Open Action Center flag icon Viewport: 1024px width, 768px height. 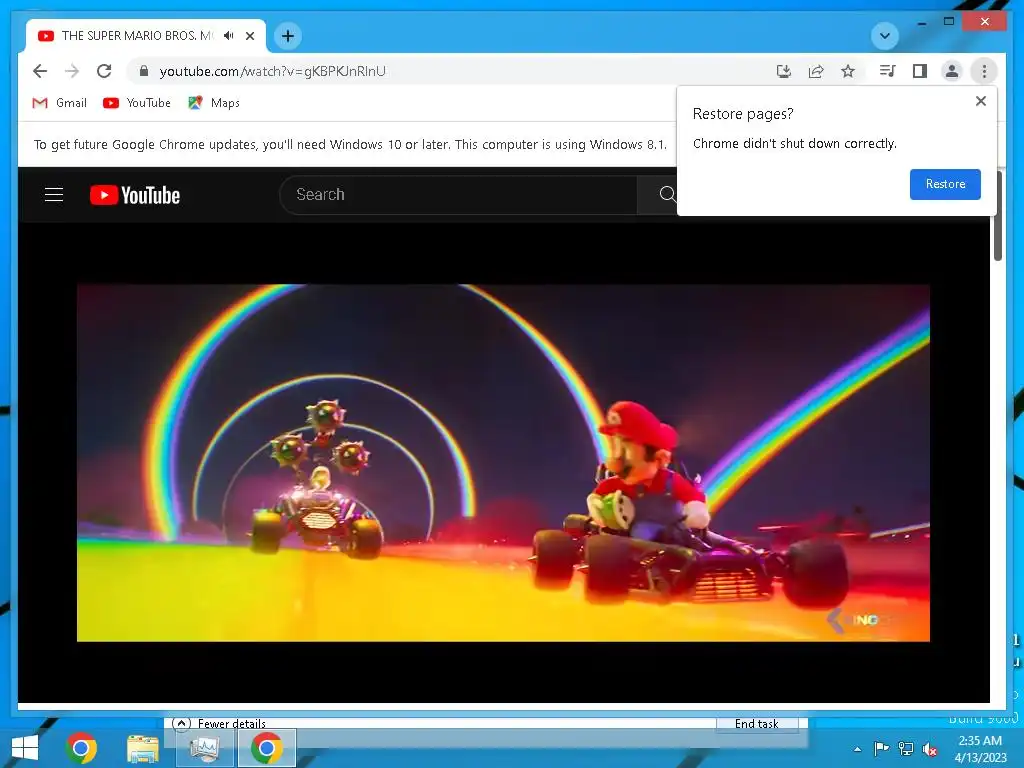coord(881,748)
